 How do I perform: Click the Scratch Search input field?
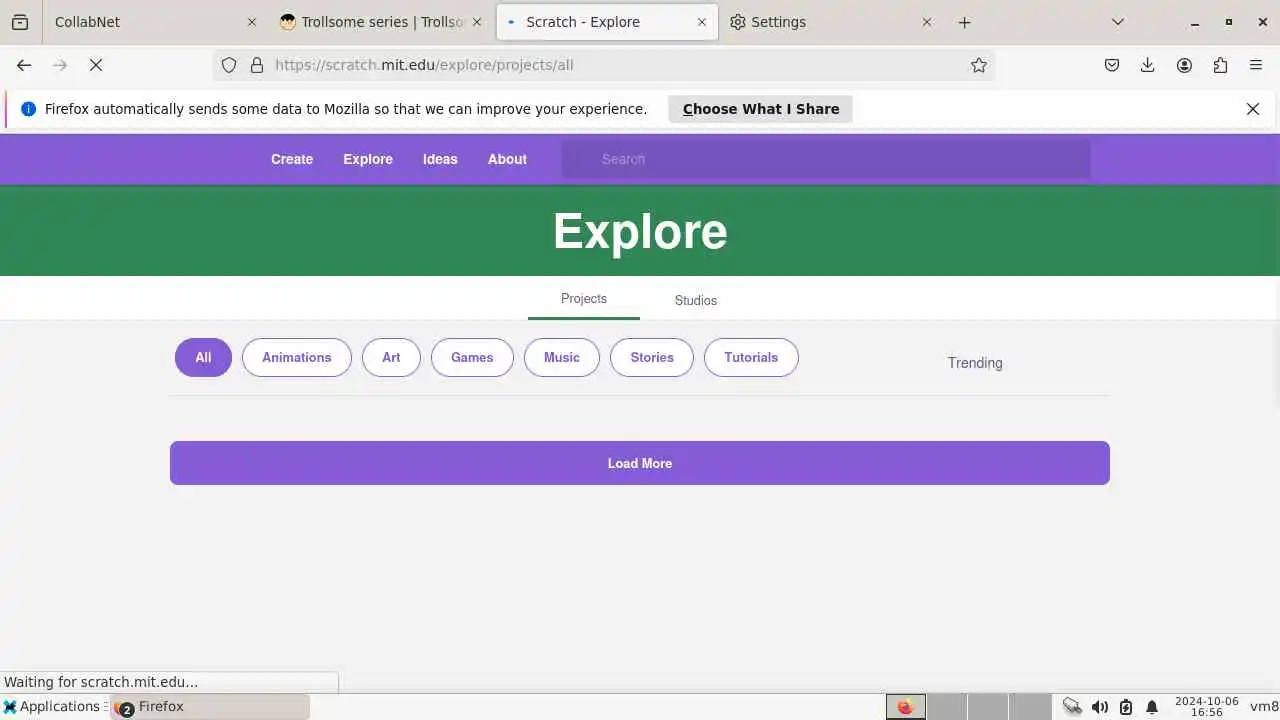click(x=826, y=159)
